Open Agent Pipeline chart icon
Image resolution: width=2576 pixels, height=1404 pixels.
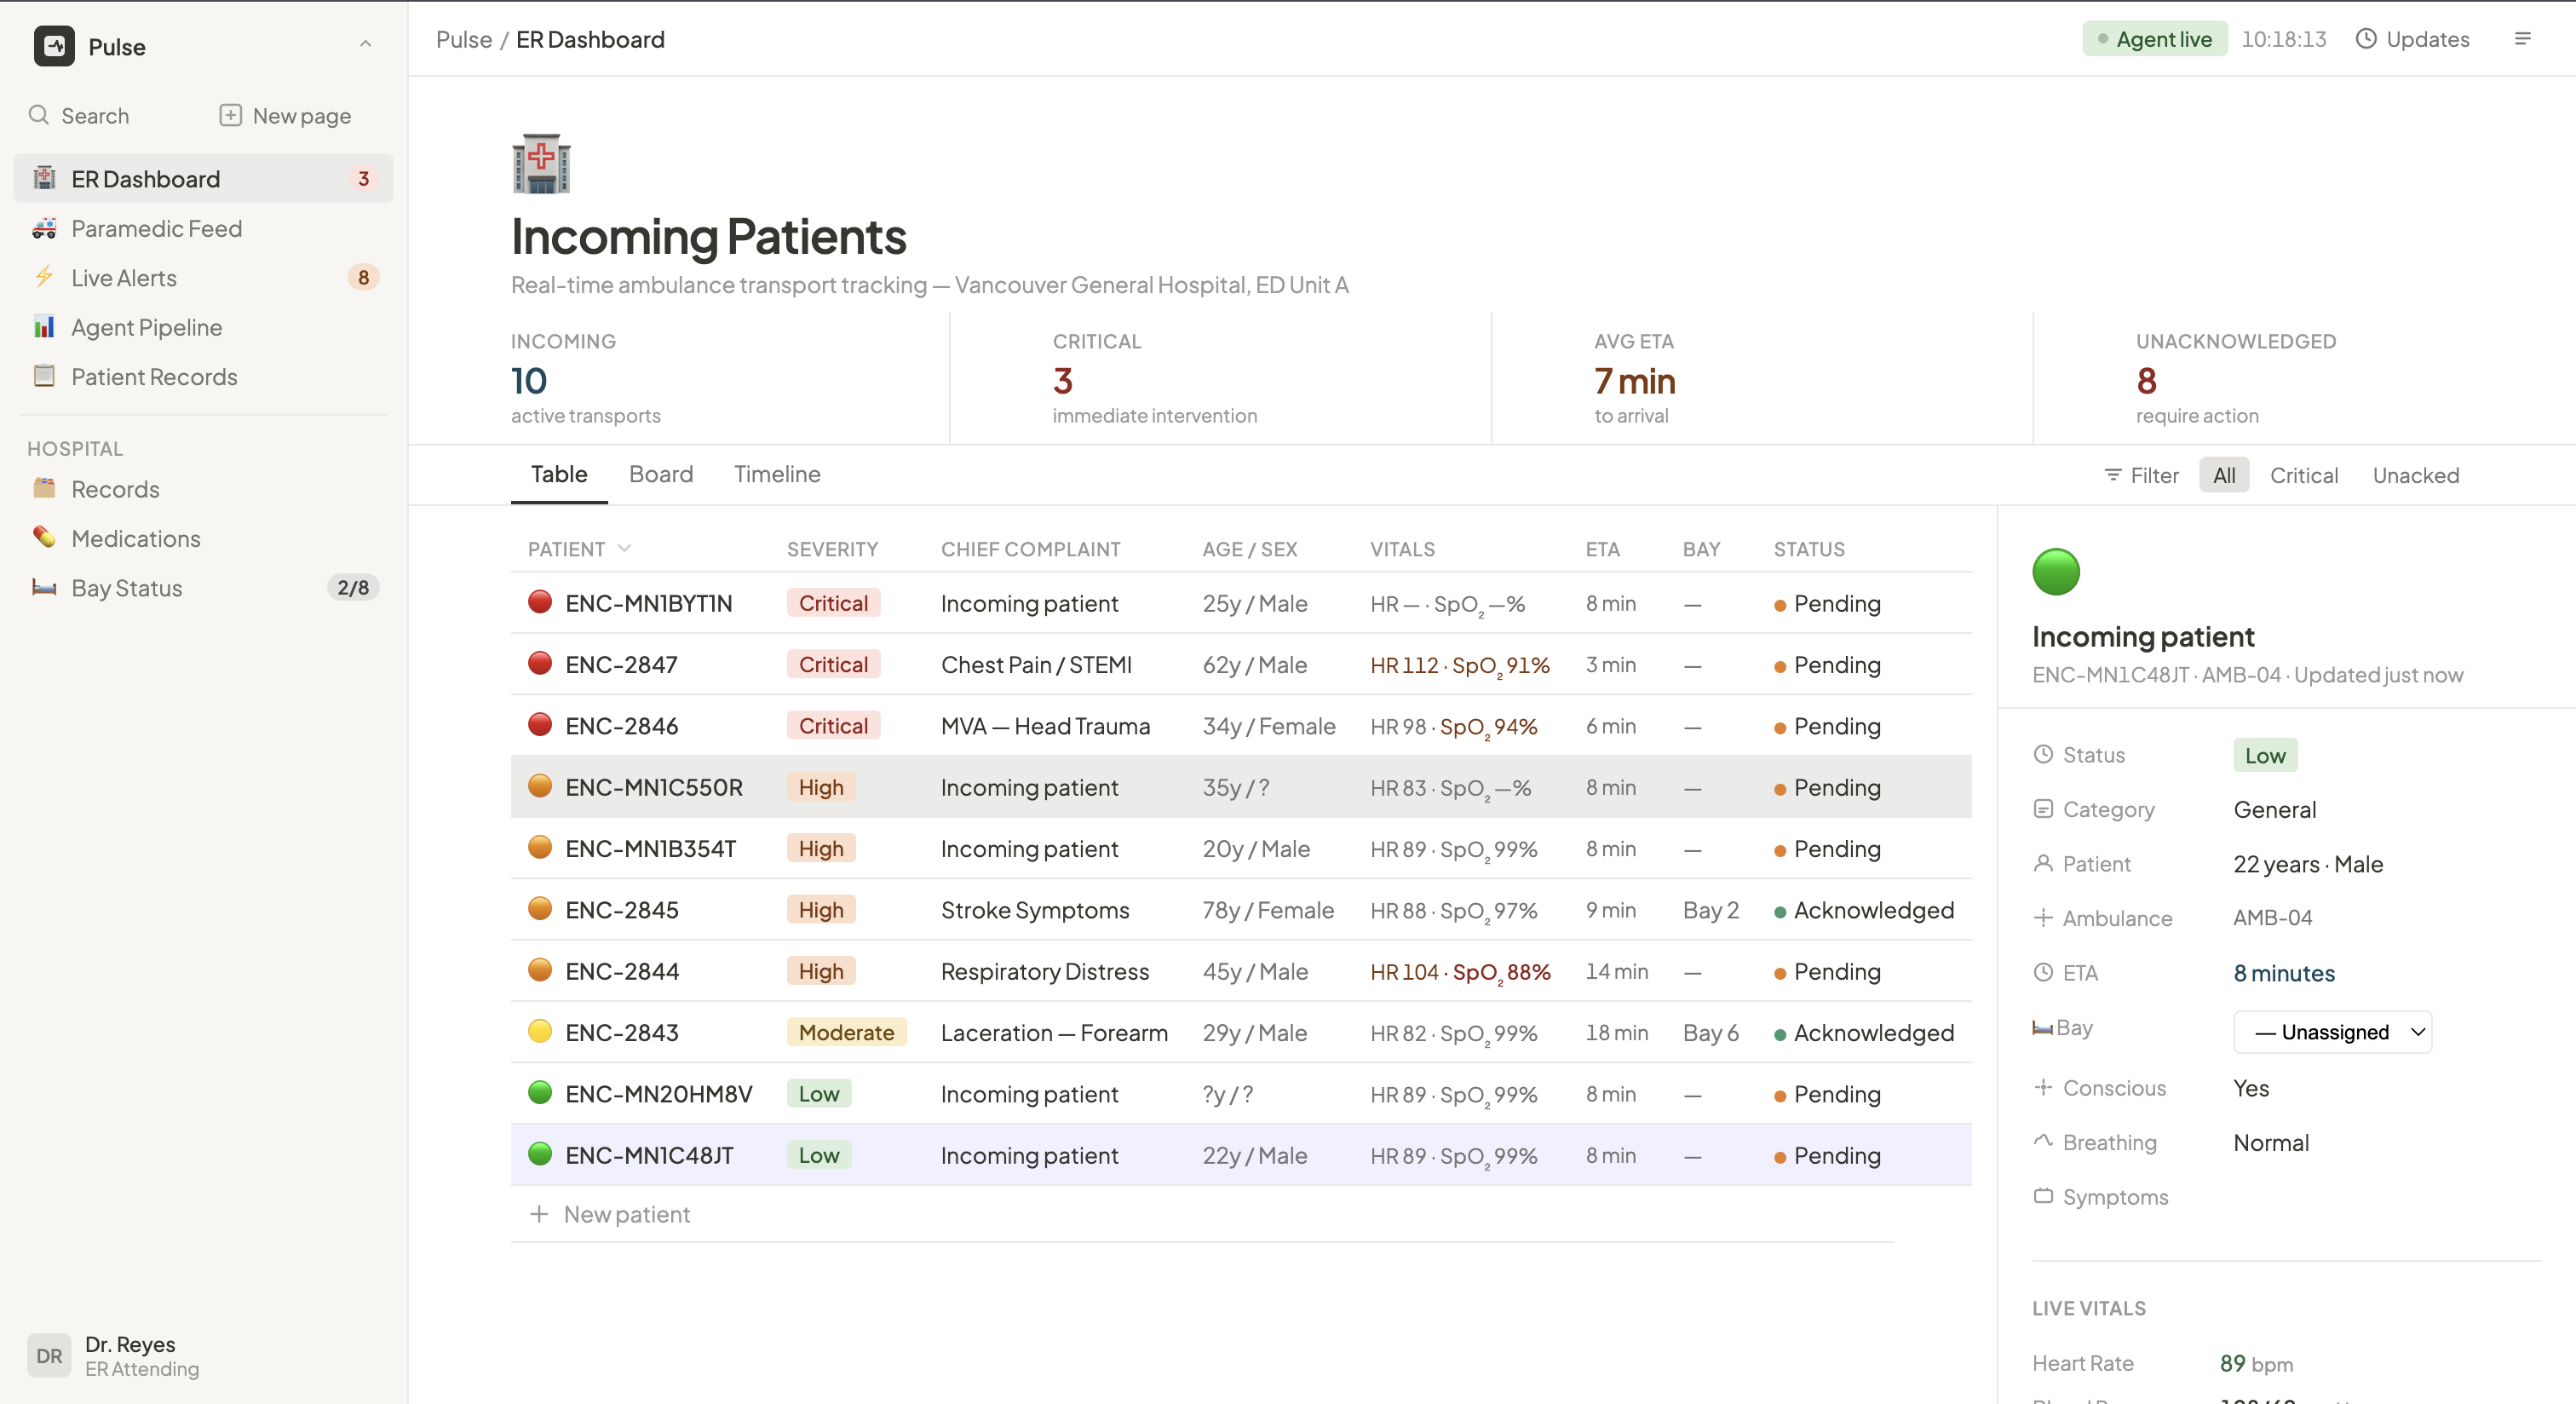click(44, 327)
